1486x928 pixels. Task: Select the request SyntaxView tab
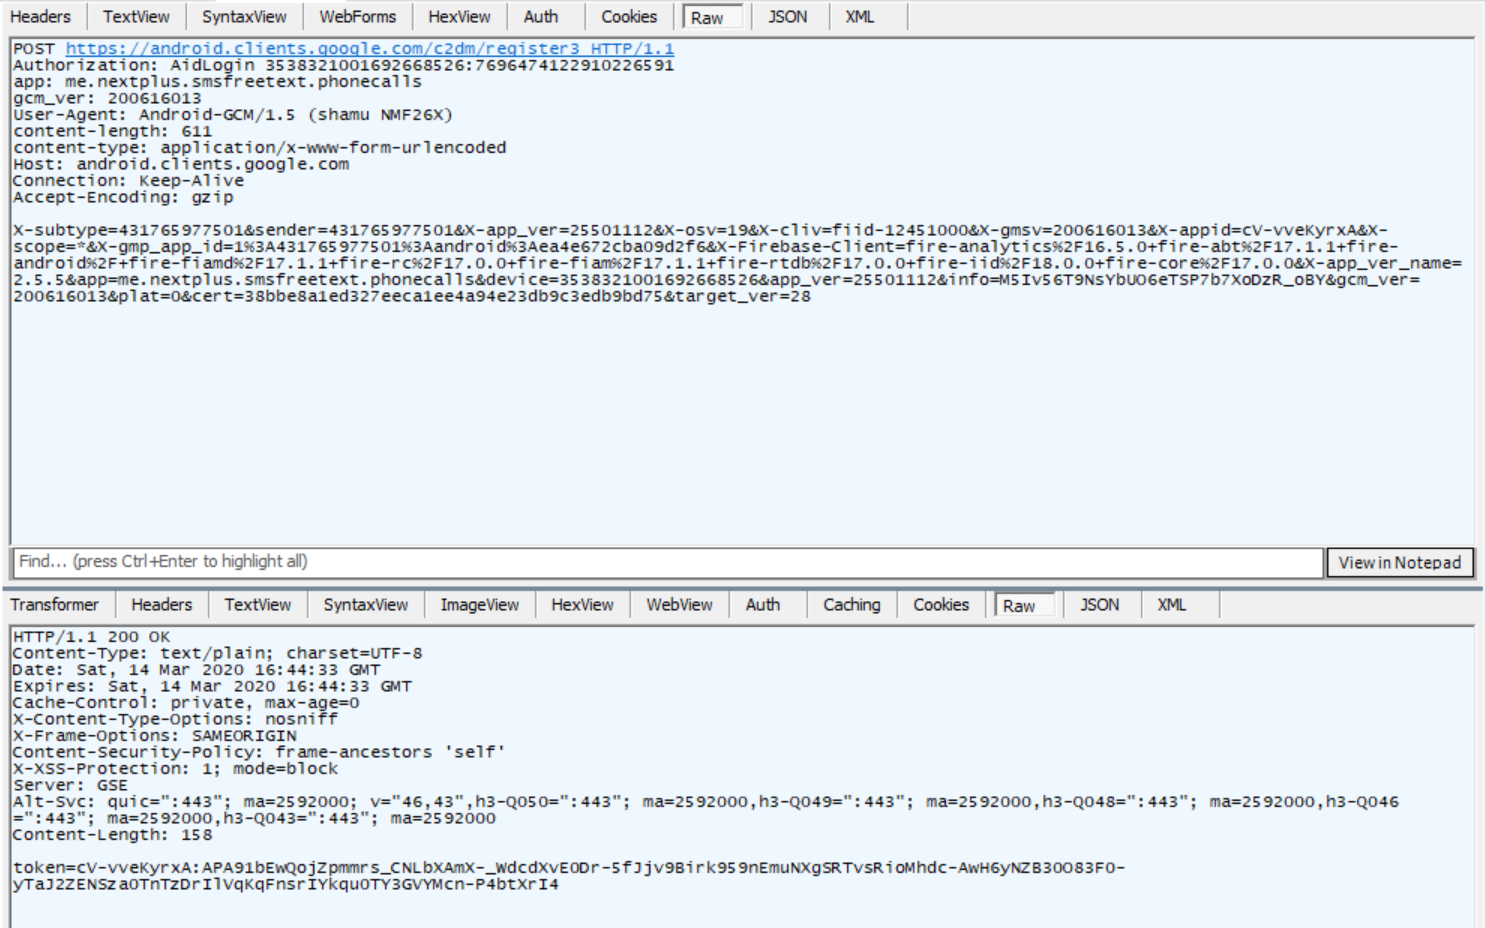pos(244,17)
